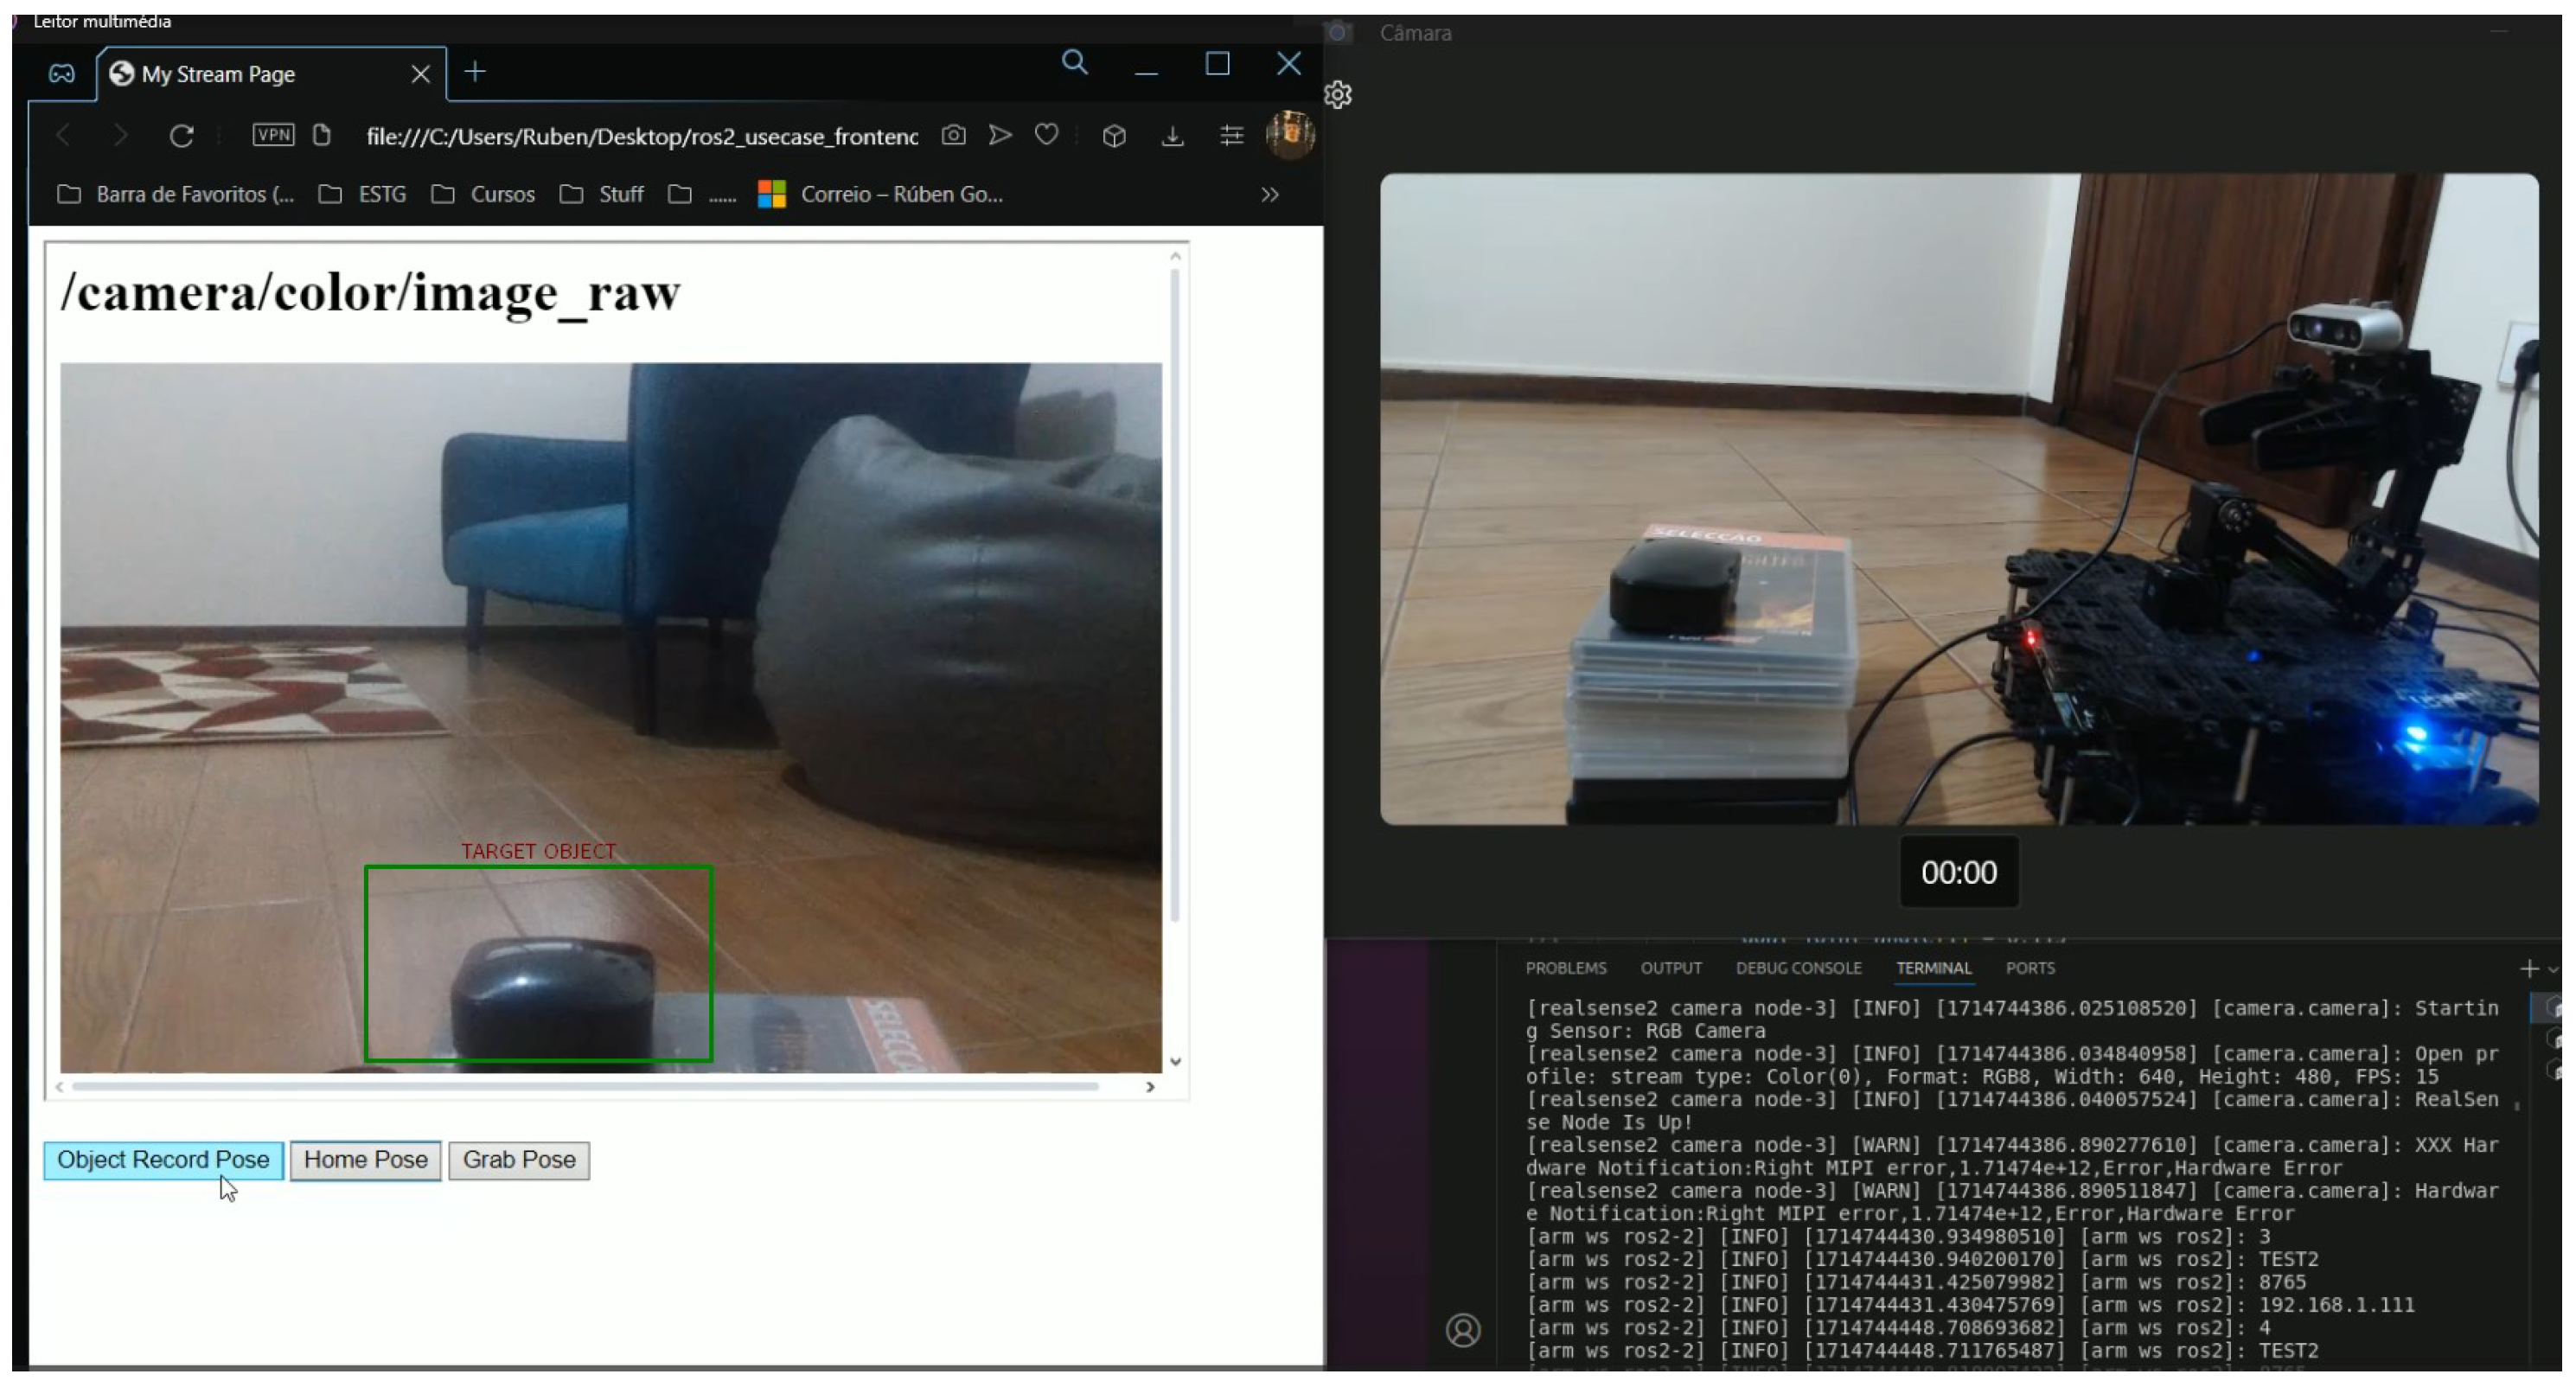Open the easy setup sliders icon

point(1231,136)
